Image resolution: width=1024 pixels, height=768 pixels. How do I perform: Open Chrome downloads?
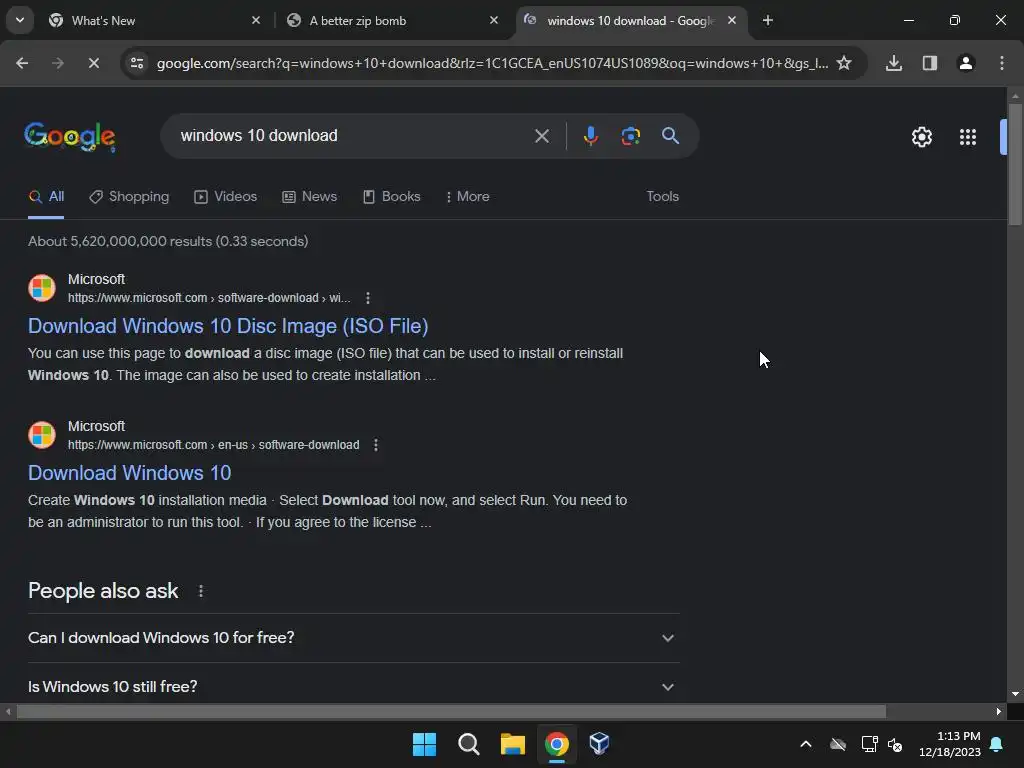click(x=893, y=63)
